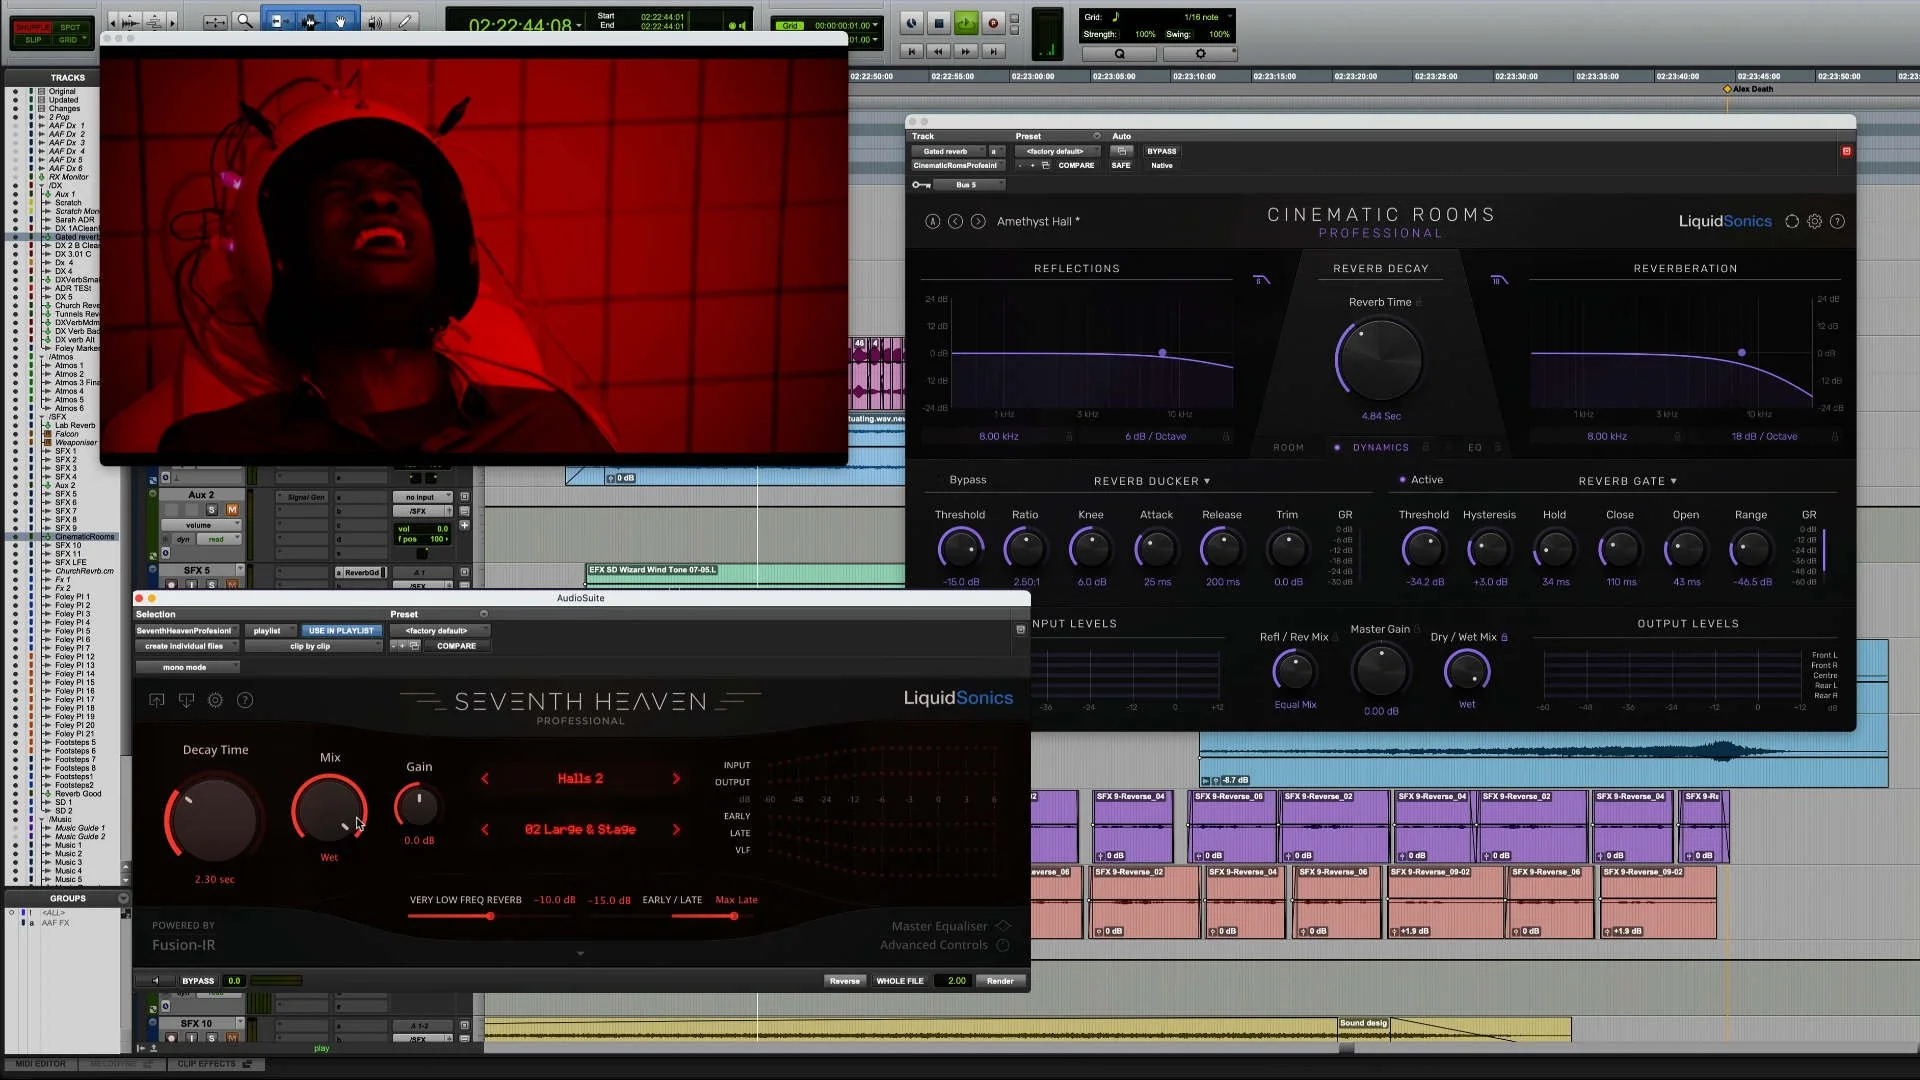The image size is (1920, 1080).
Task: Select the Pencil tool
Action: tap(404, 21)
